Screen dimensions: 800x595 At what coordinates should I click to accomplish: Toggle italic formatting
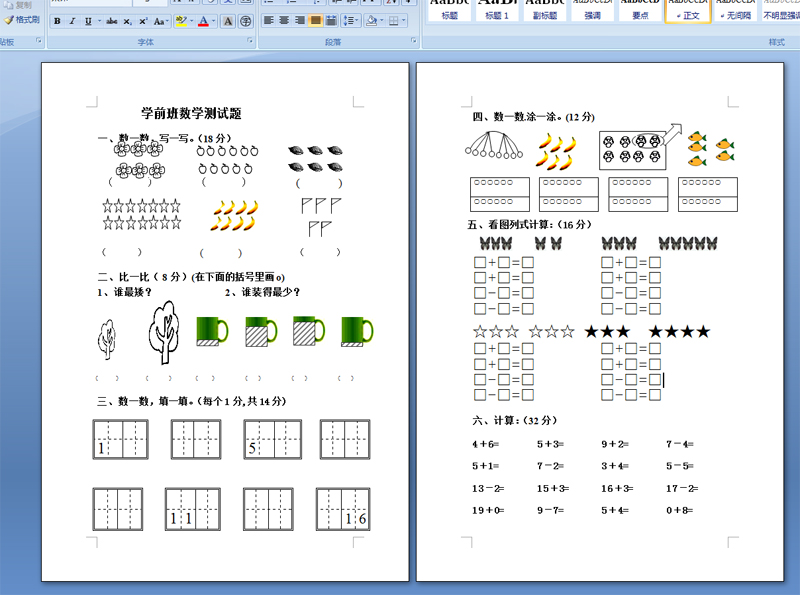[72, 21]
